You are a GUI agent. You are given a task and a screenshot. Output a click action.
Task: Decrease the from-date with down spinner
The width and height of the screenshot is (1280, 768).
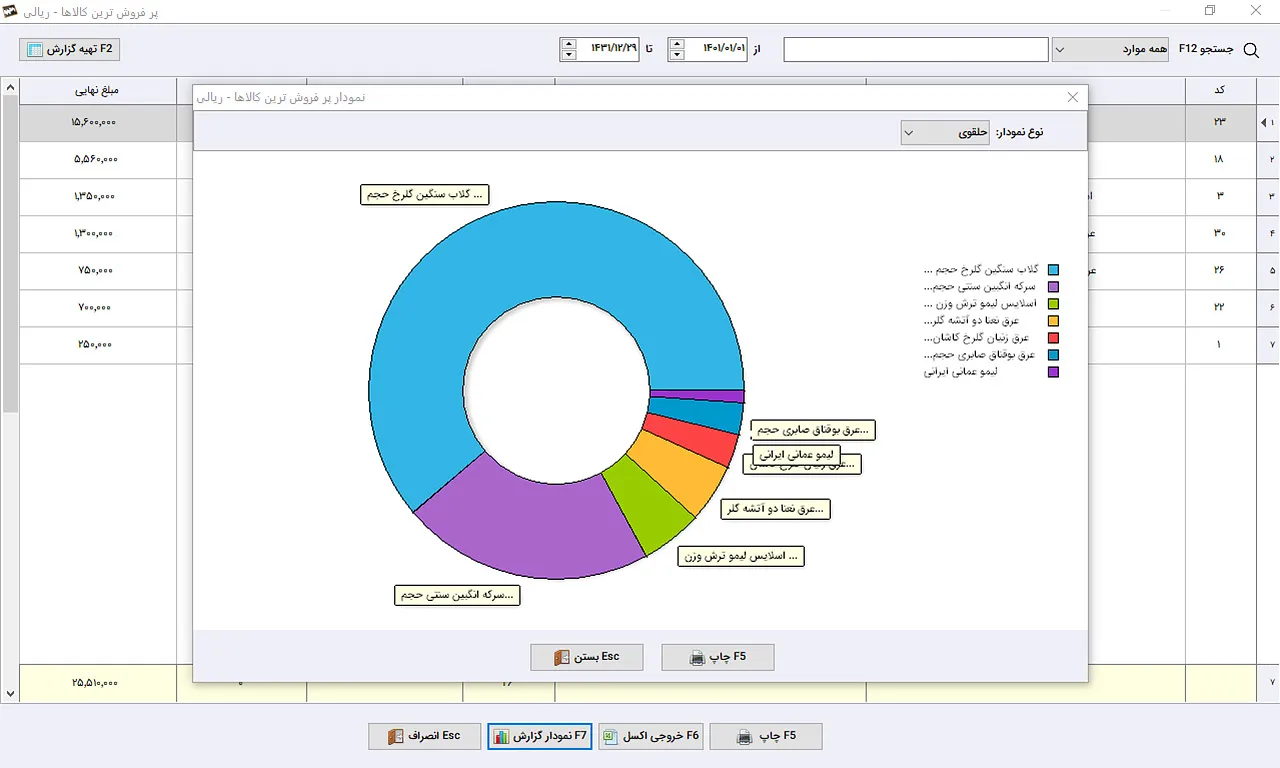click(x=677, y=55)
